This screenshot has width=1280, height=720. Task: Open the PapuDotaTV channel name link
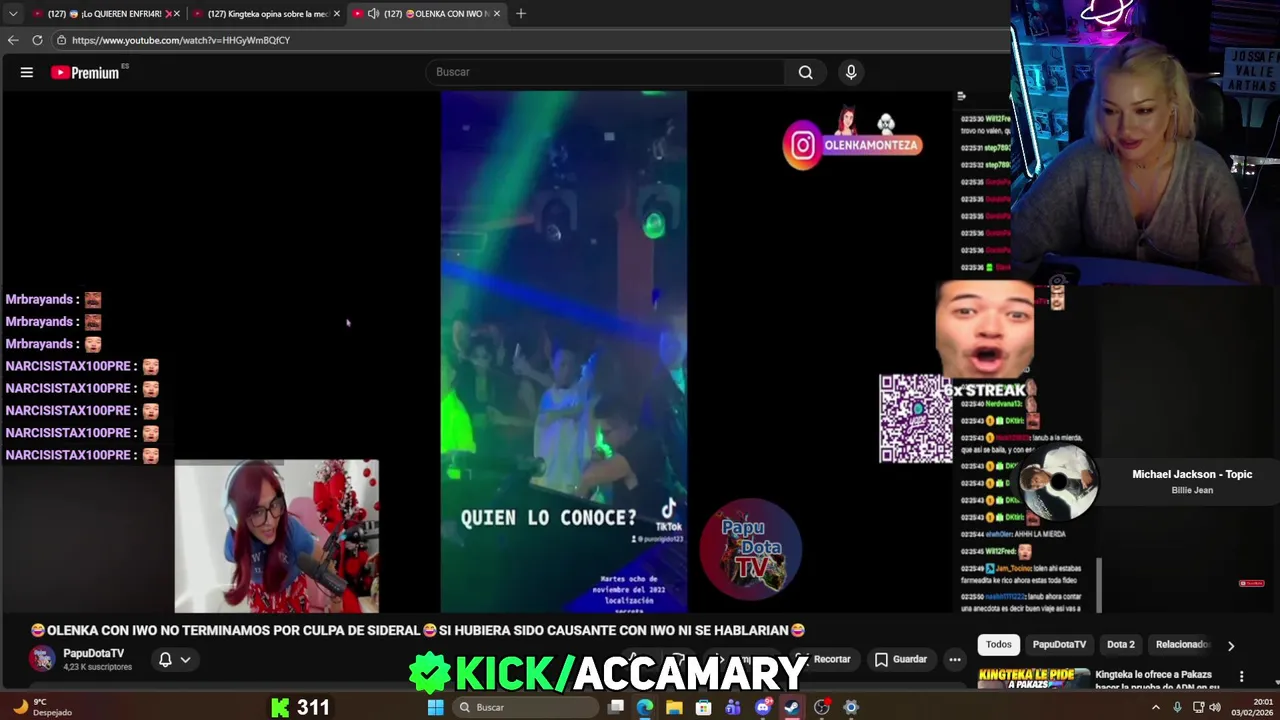pos(94,653)
